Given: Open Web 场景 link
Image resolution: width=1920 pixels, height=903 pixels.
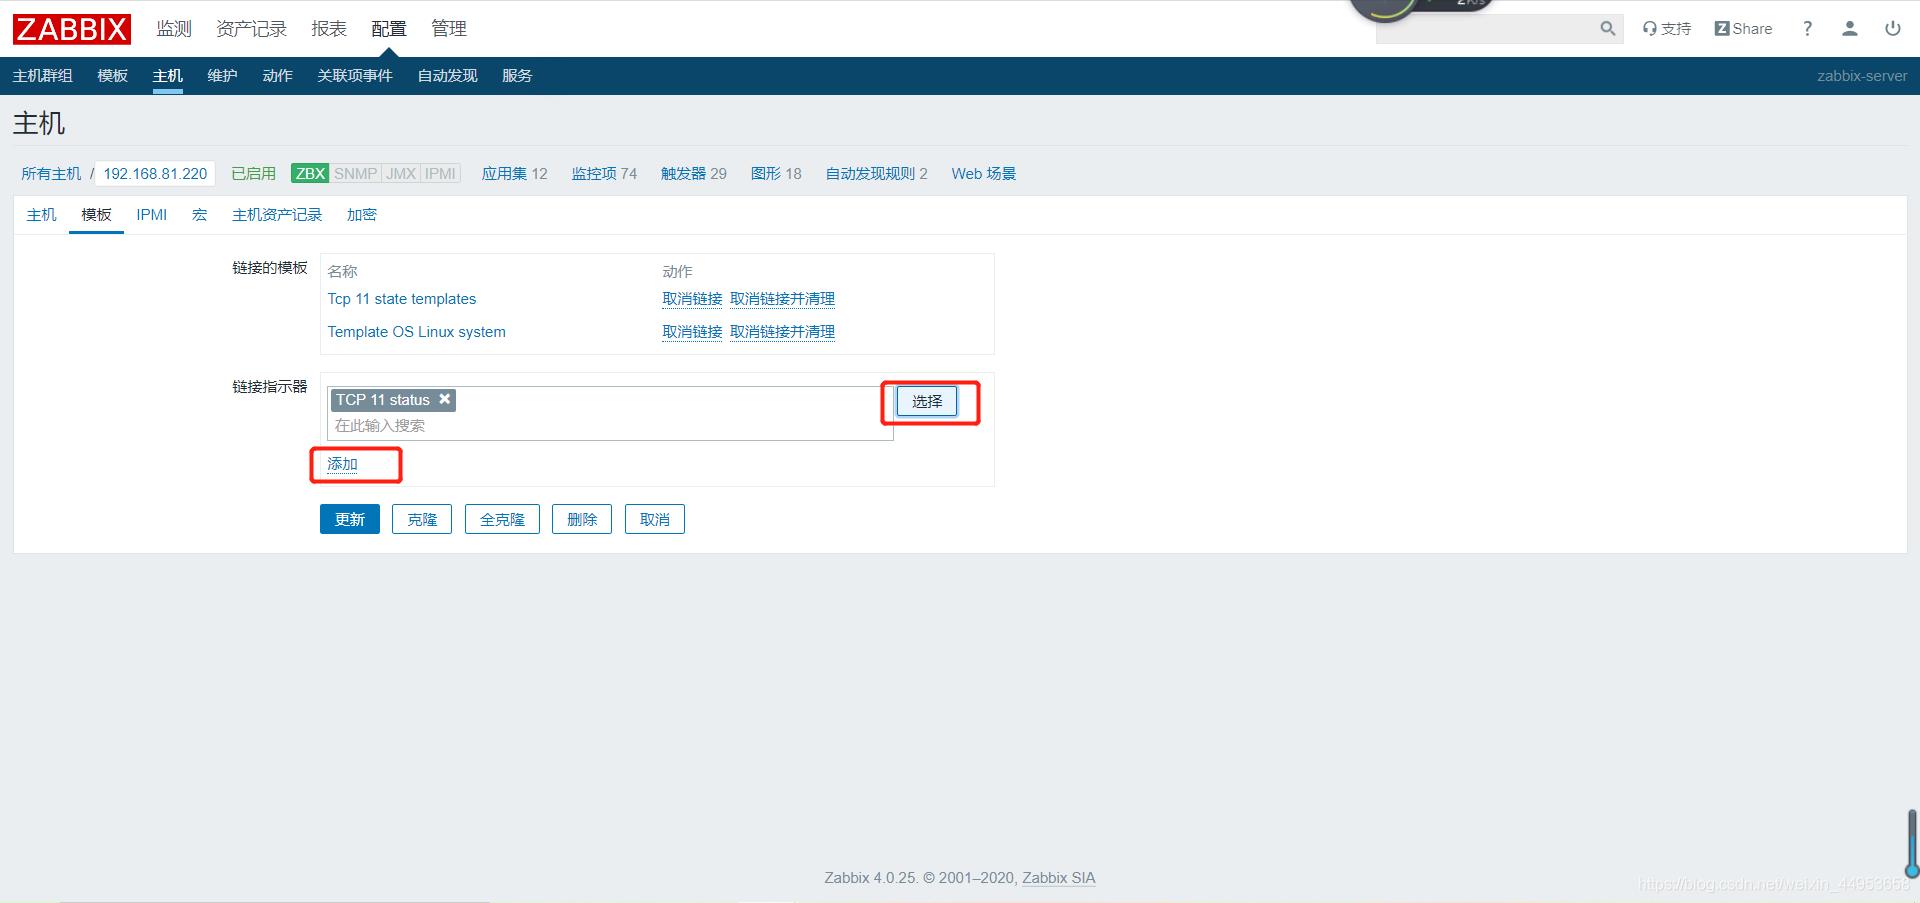Looking at the screenshot, I should pos(984,174).
